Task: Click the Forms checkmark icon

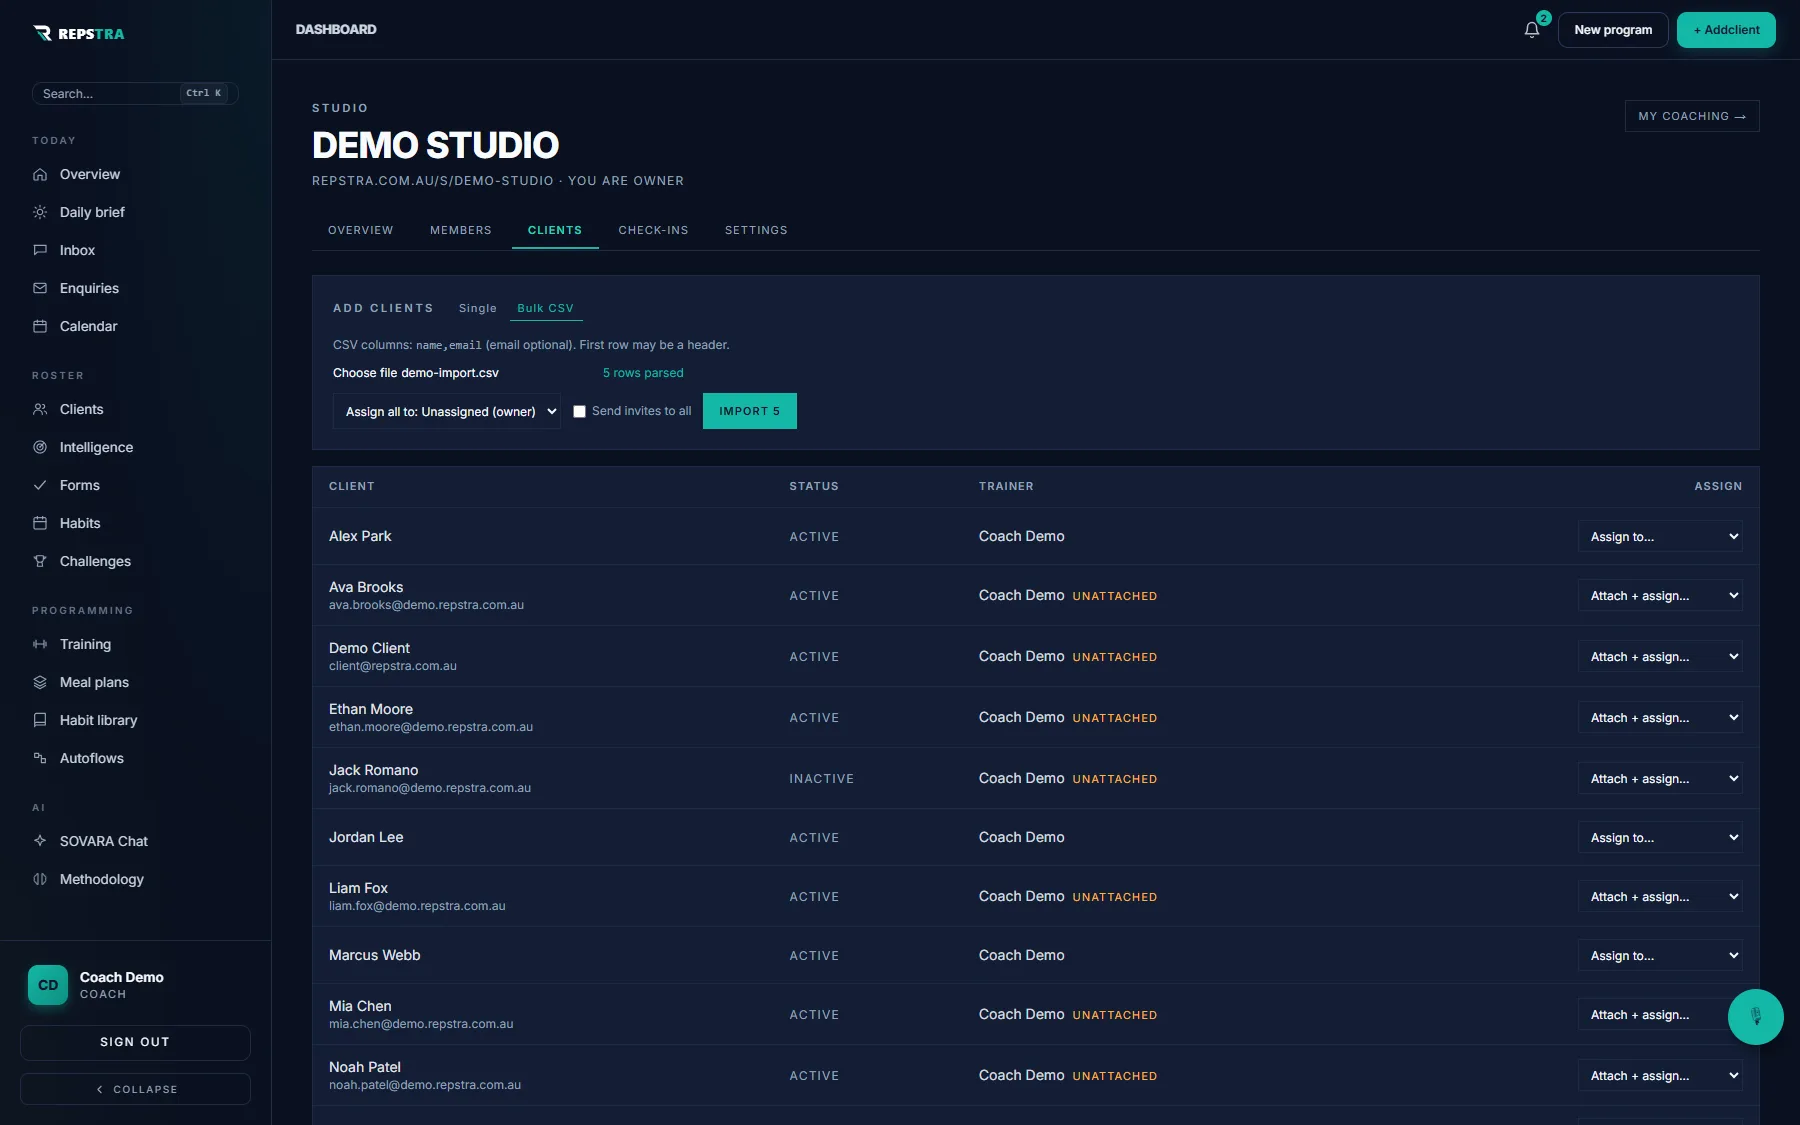Action: pyautogui.click(x=40, y=485)
